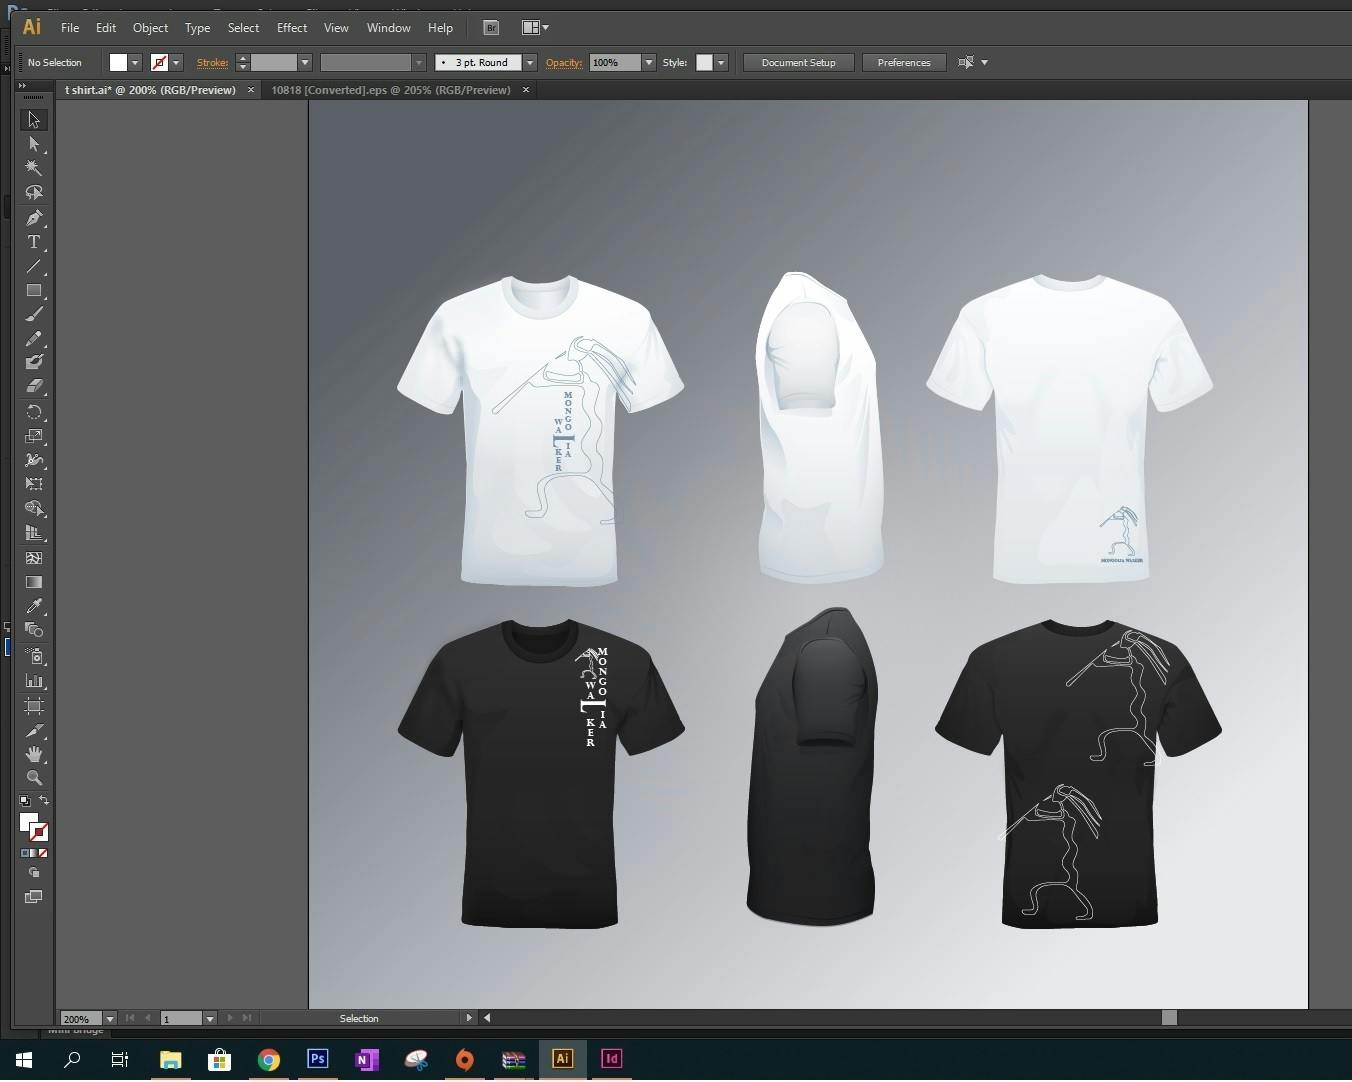Open the Effect menu
This screenshot has width=1352, height=1082.
[x=291, y=28]
